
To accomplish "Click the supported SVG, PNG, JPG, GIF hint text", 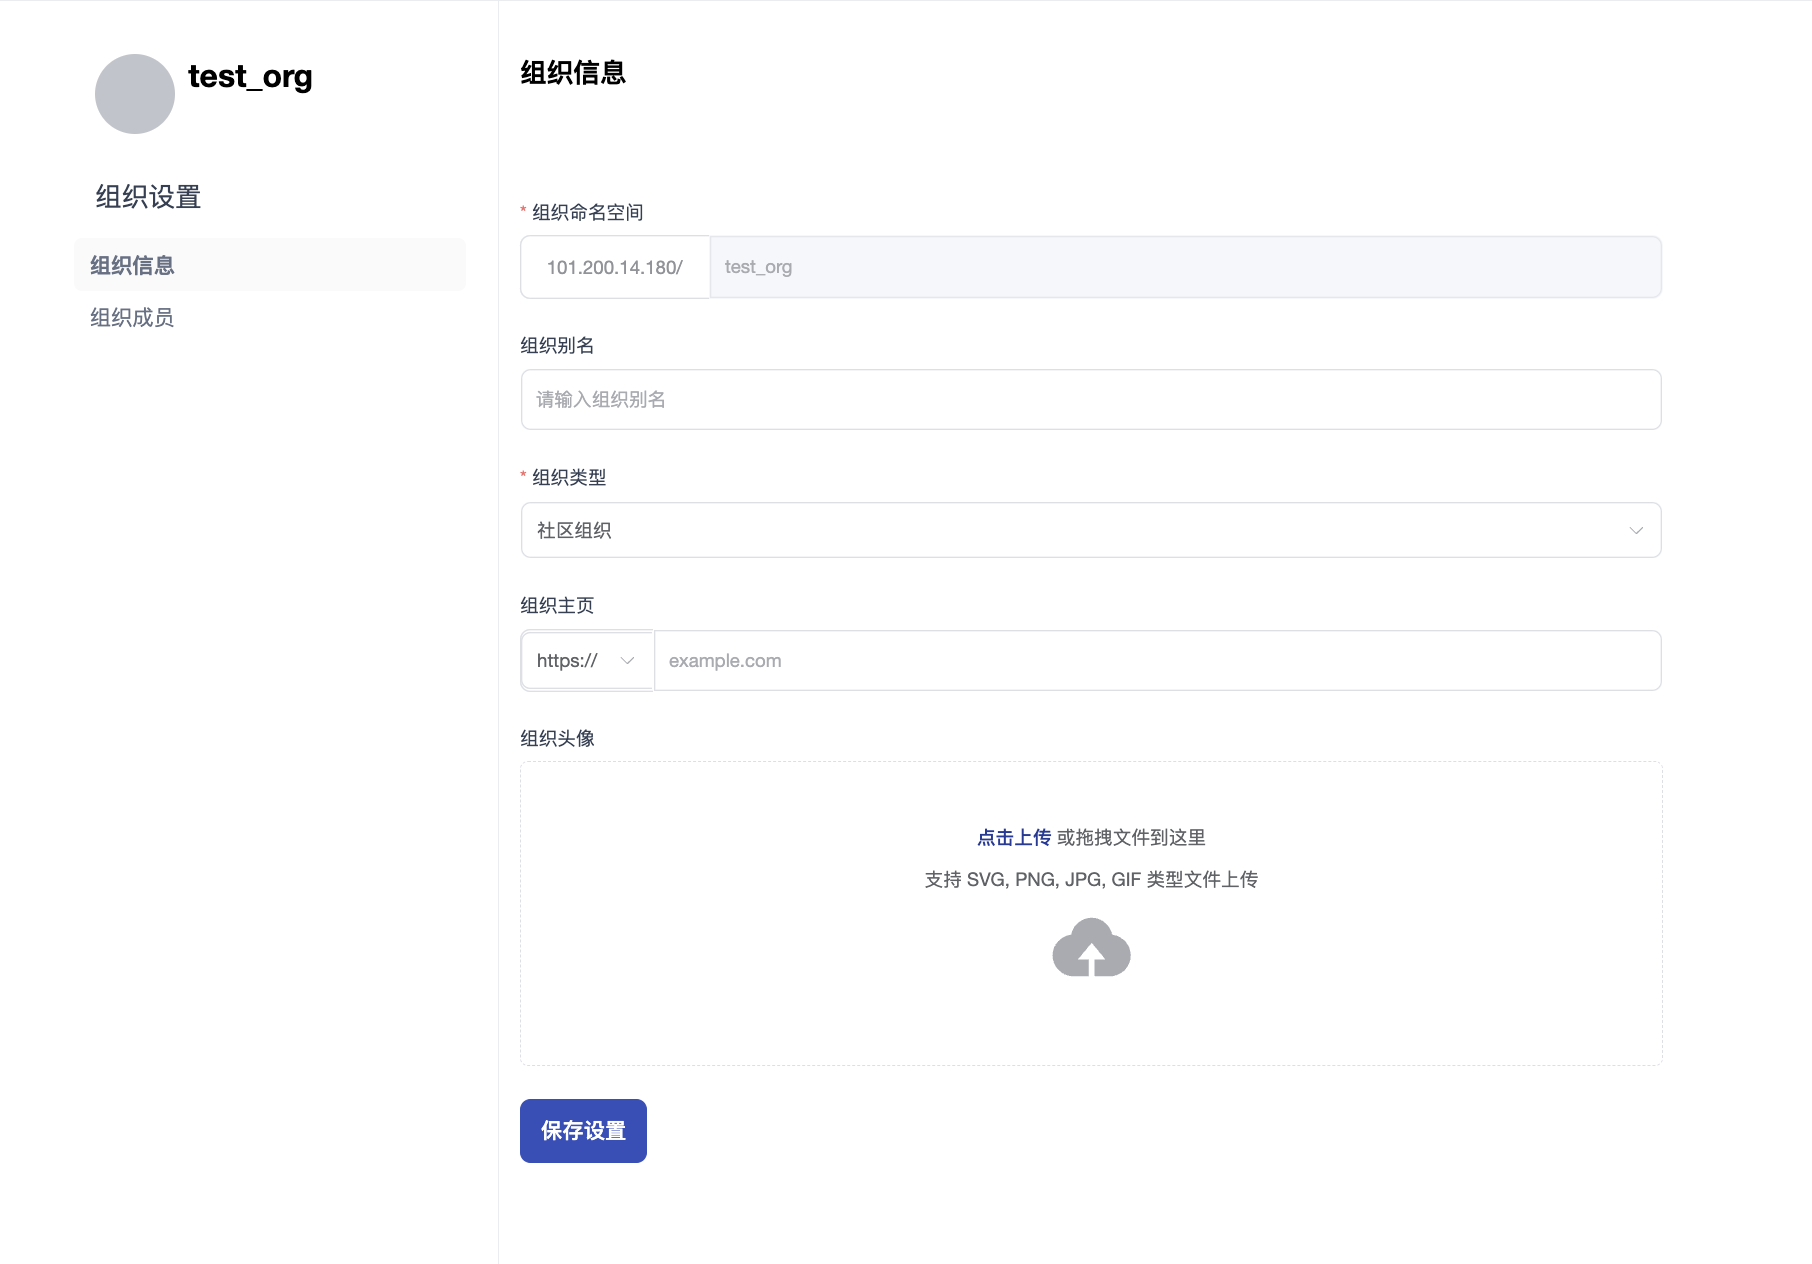I will coord(1091,880).
